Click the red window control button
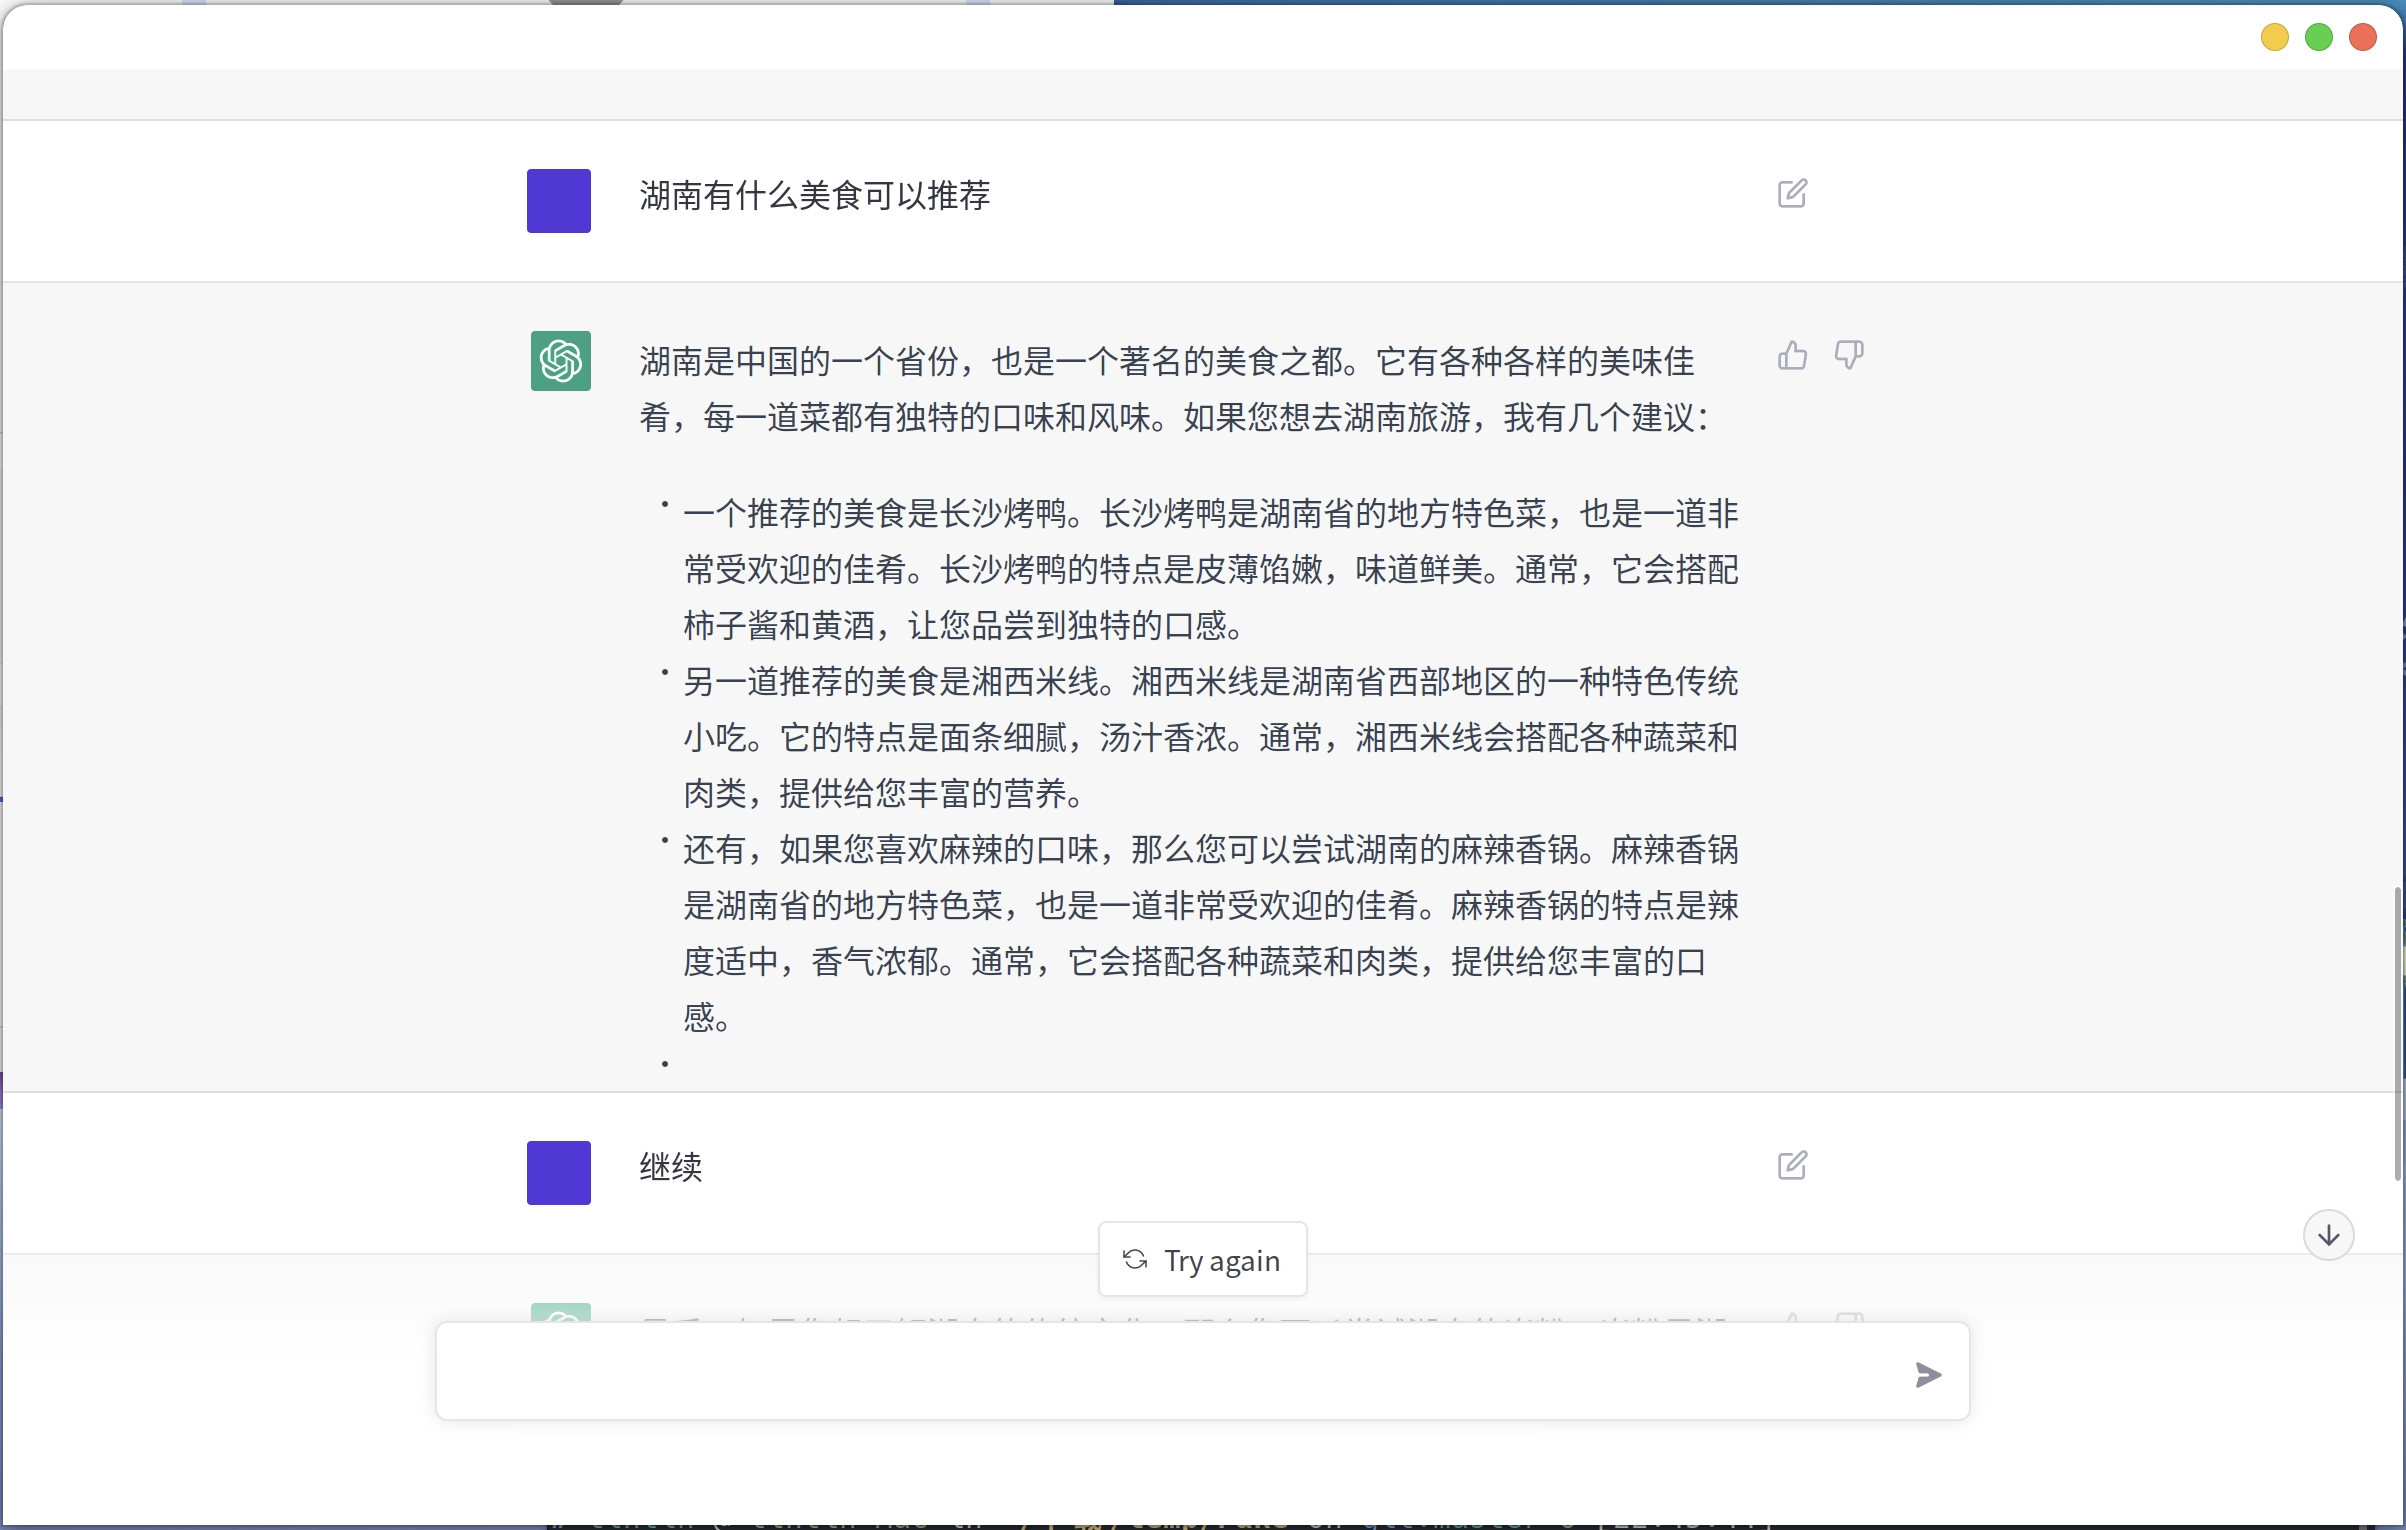 point(2362,38)
